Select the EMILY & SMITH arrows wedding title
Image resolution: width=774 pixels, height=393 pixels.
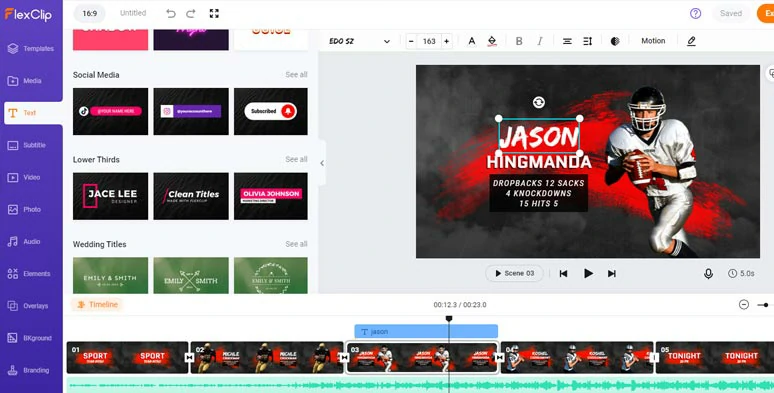191,275
